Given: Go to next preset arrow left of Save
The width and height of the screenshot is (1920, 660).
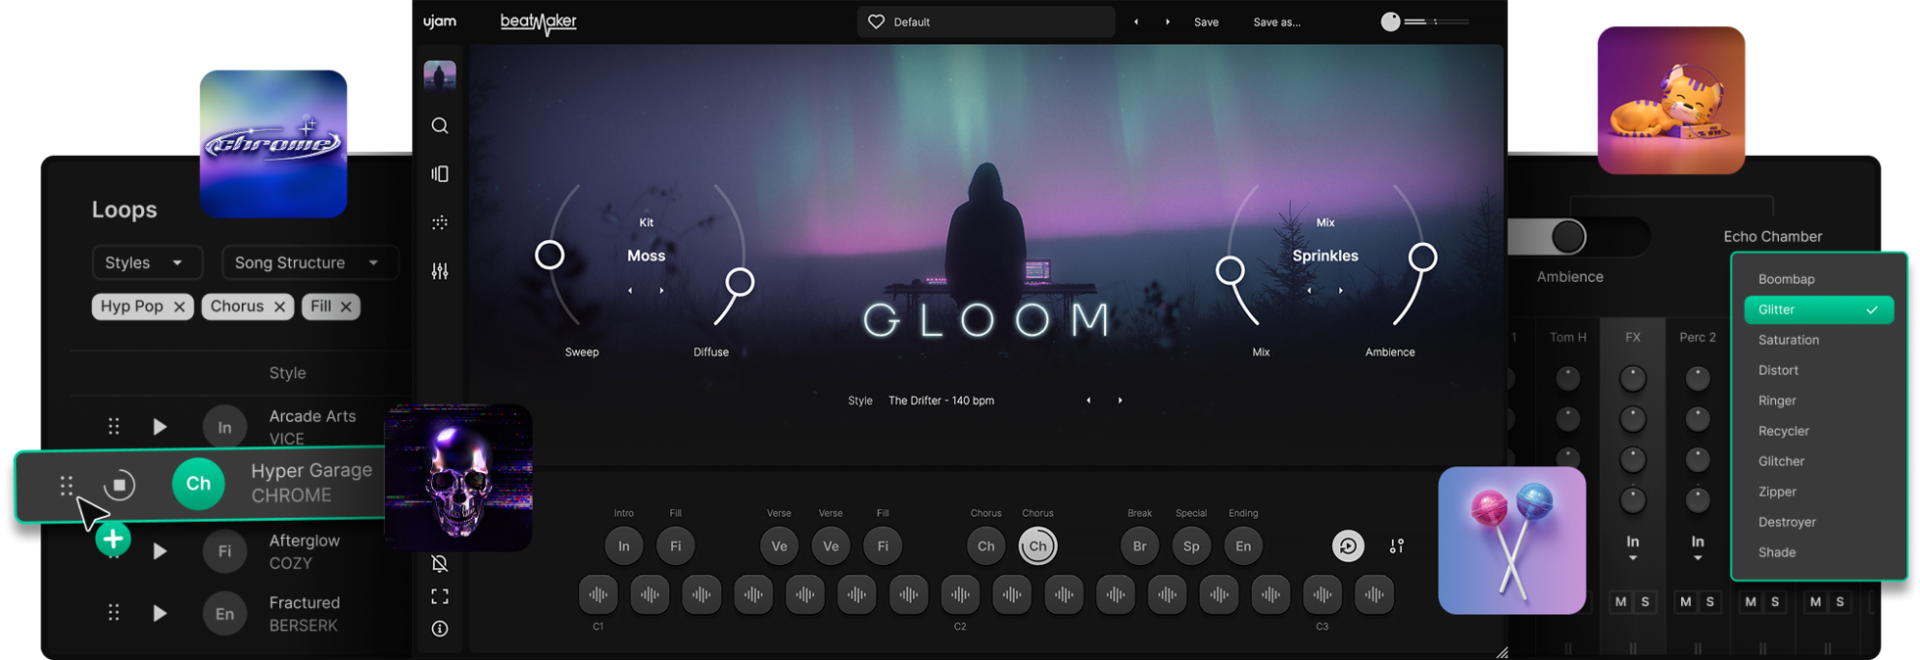Looking at the screenshot, I should coord(1167,22).
